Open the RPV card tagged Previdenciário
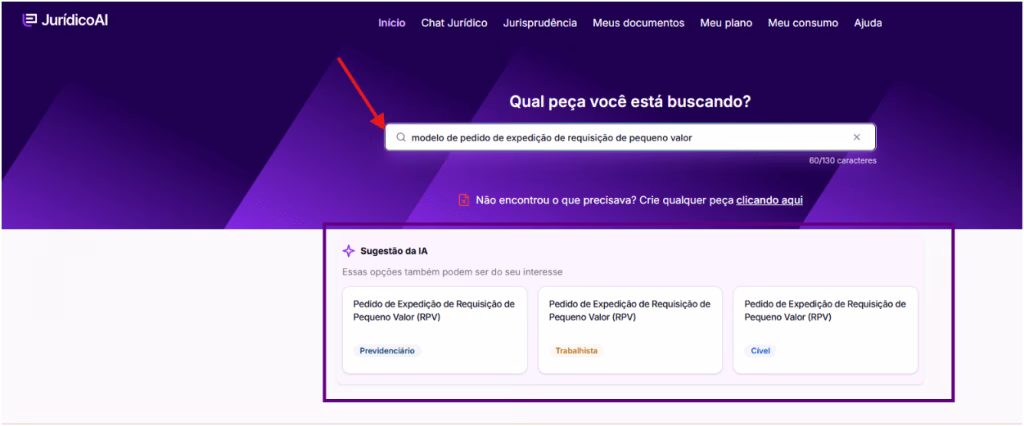Viewport: 1024px width, 426px height. click(x=434, y=330)
